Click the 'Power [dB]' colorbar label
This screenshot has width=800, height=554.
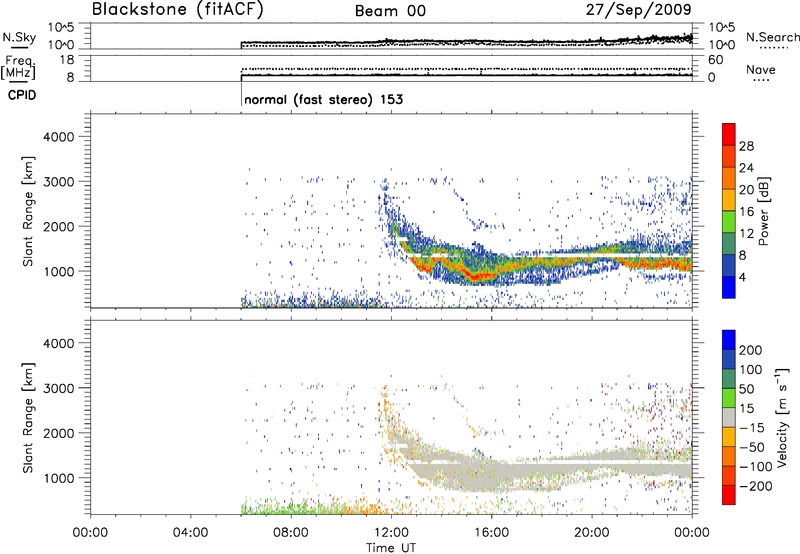click(x=763, y=211)
